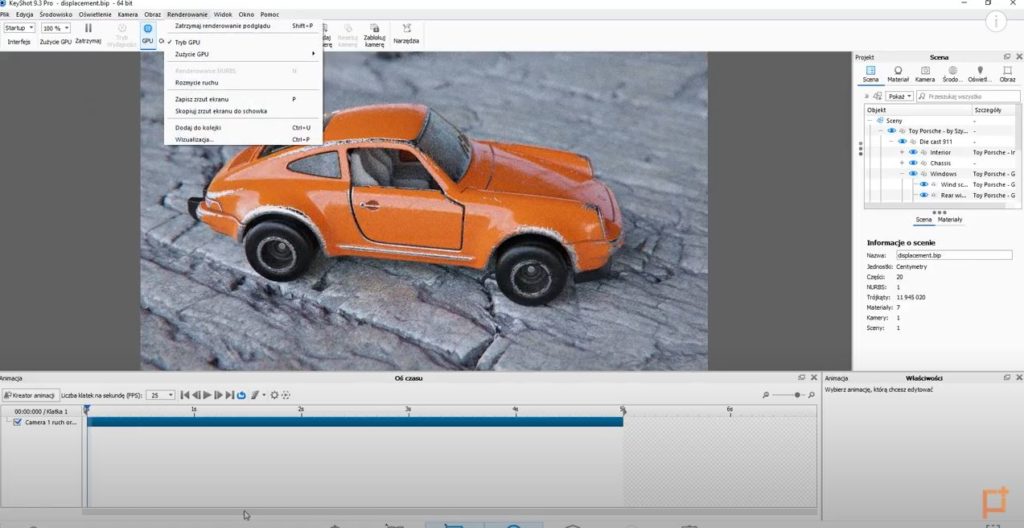
Task: Click the blue Camera 1 animation bar
Action: click(x=355, y=422)
